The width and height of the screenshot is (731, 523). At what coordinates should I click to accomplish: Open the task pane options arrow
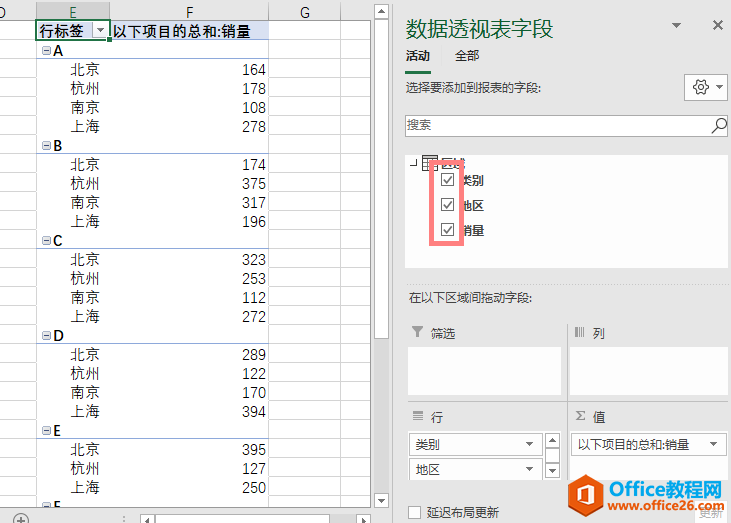(x=676, y=25)
